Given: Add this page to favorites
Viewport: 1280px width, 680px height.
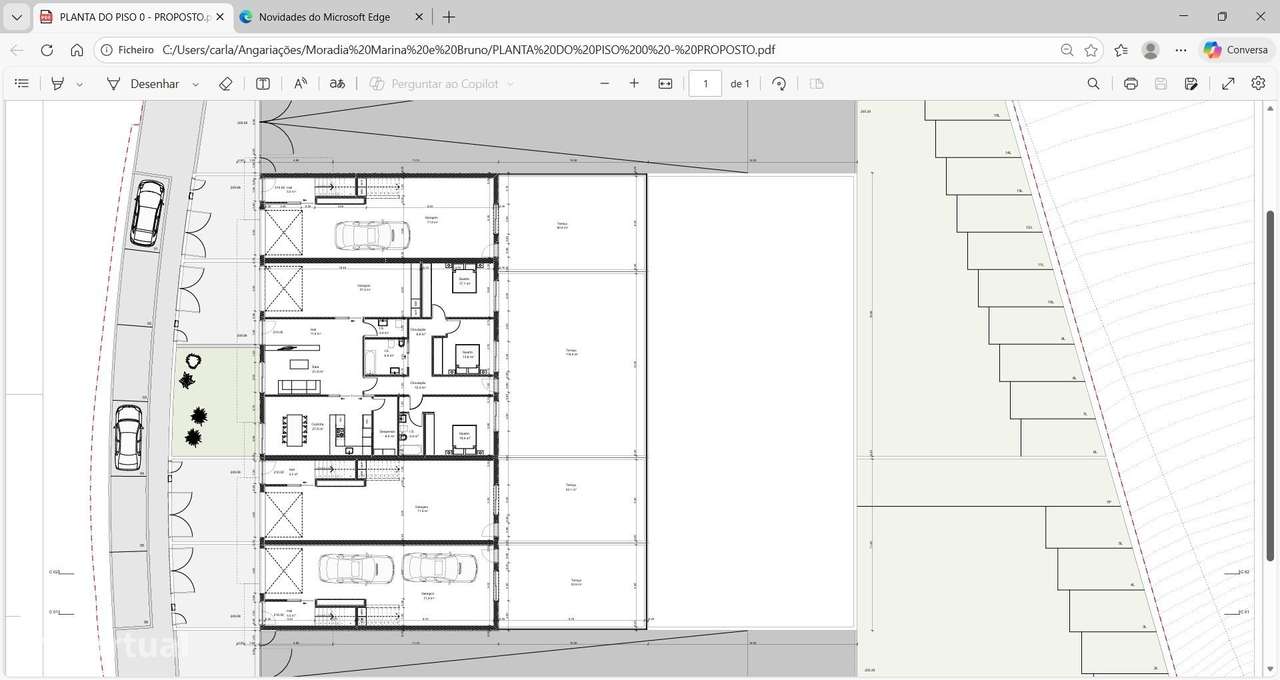Looking at the screenshot, I should (x=1092, y=50).
